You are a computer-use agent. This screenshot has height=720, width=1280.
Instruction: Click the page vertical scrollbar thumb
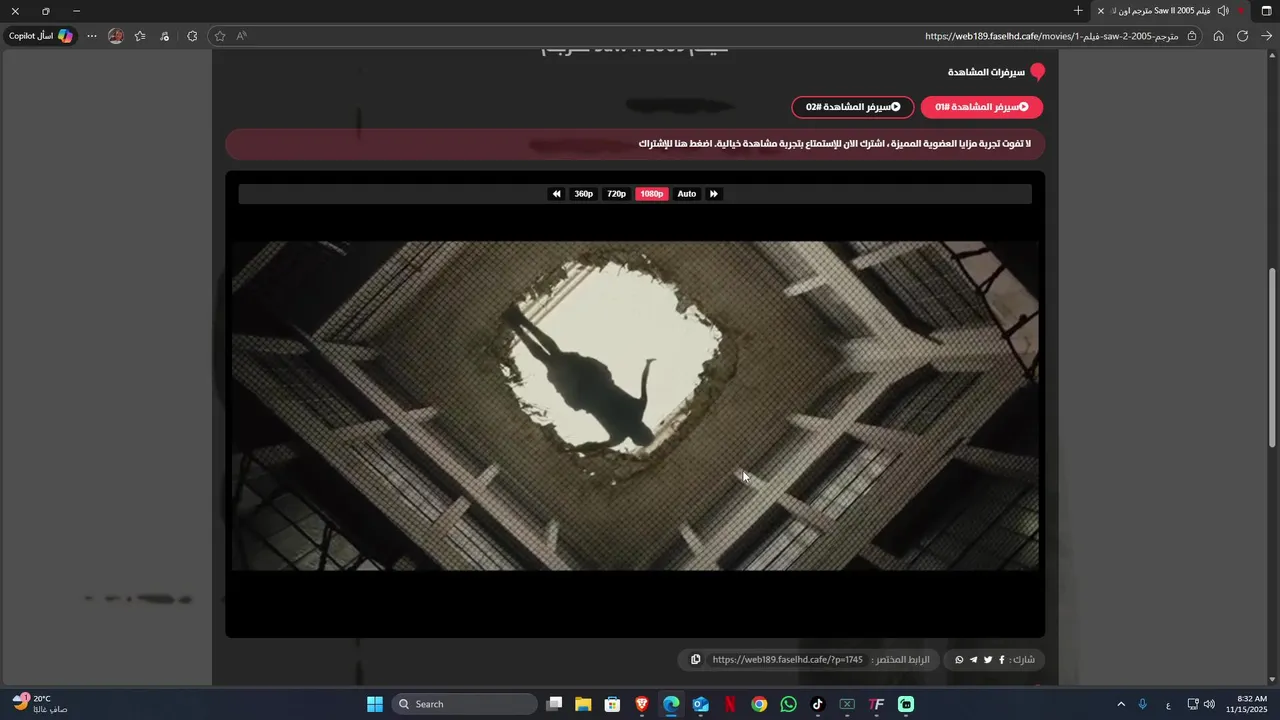(1272, 357)
